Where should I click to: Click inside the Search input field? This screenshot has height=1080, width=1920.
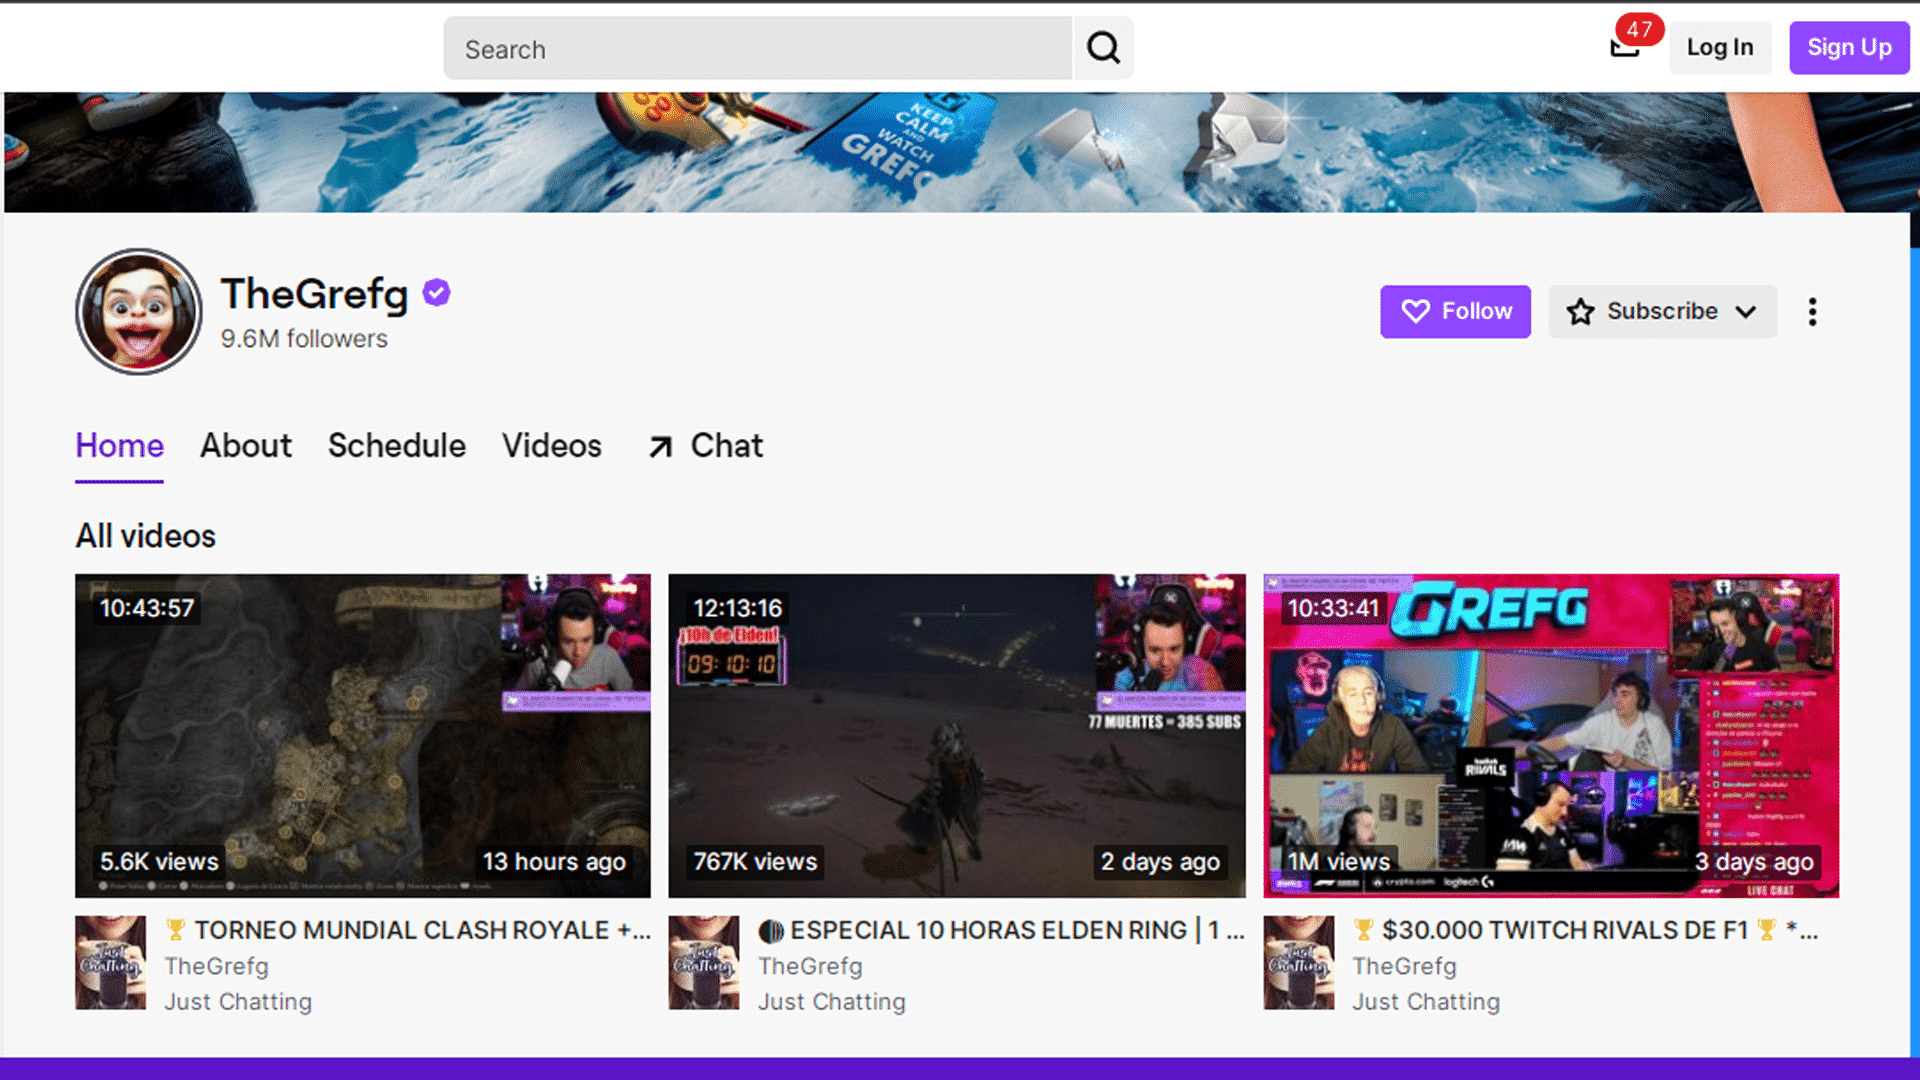coord(758,48)
